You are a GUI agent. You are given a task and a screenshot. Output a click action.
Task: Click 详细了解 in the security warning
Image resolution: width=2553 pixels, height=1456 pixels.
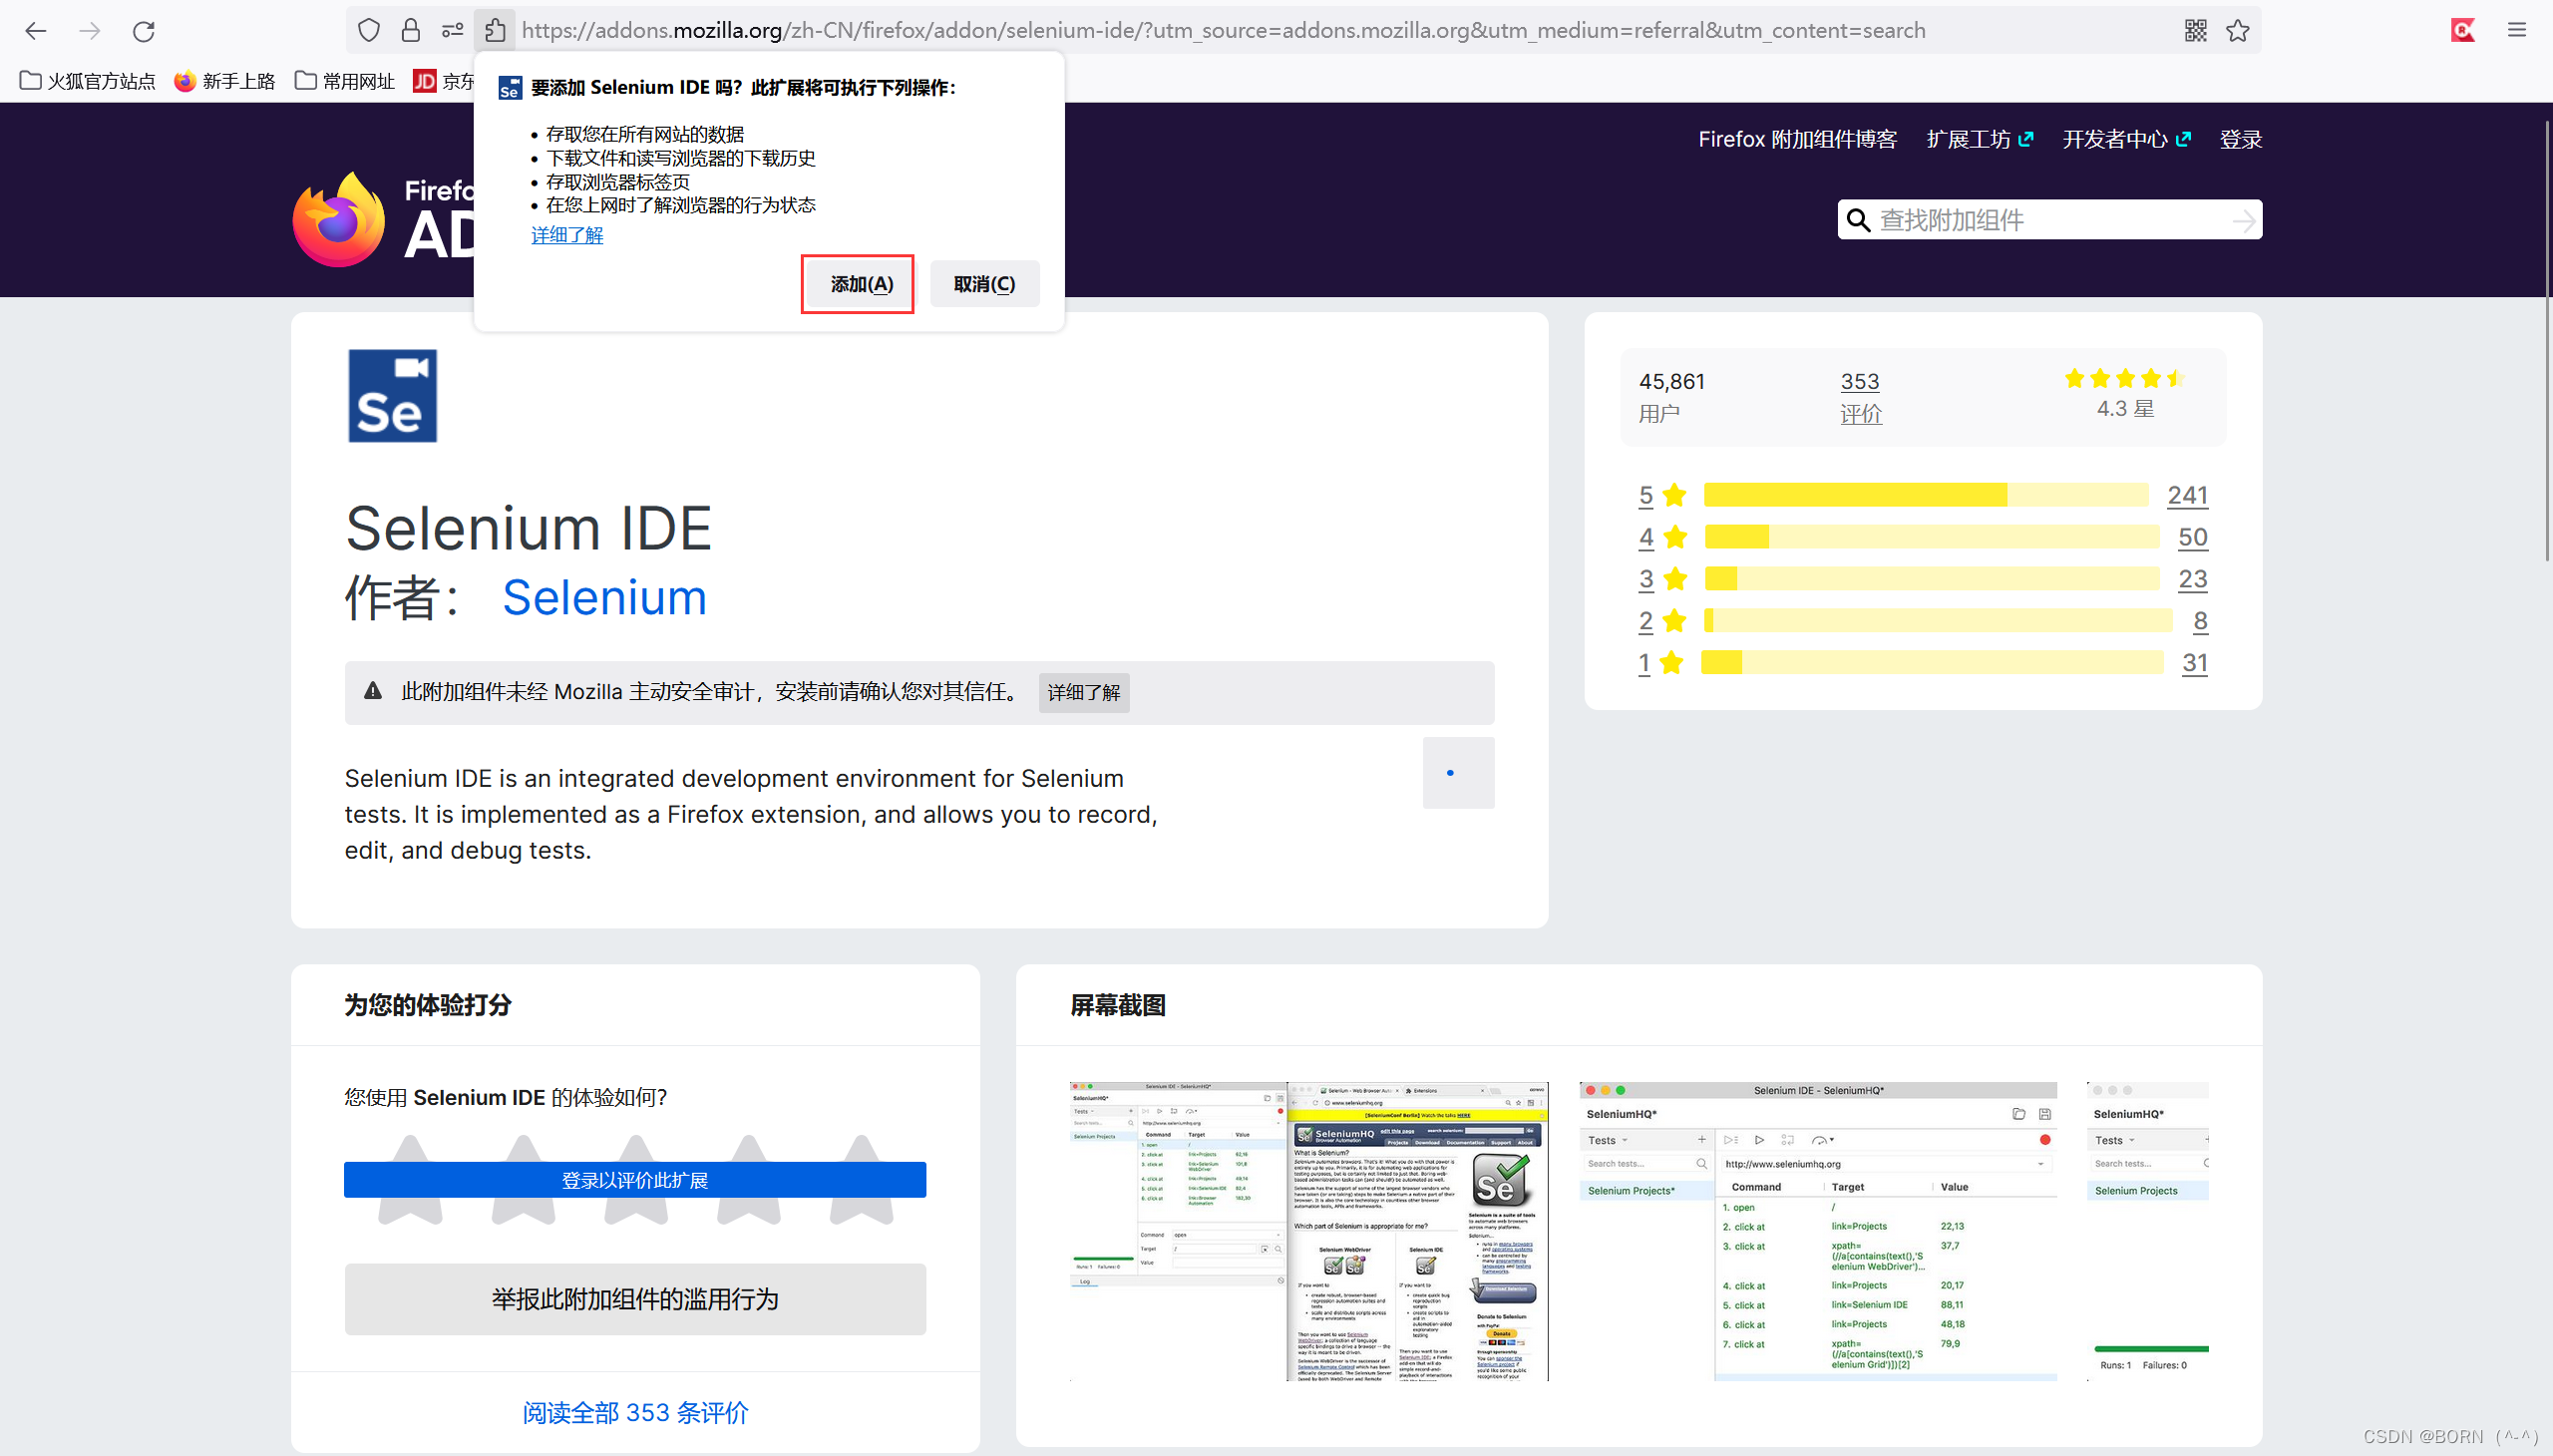coord(1084,692)
